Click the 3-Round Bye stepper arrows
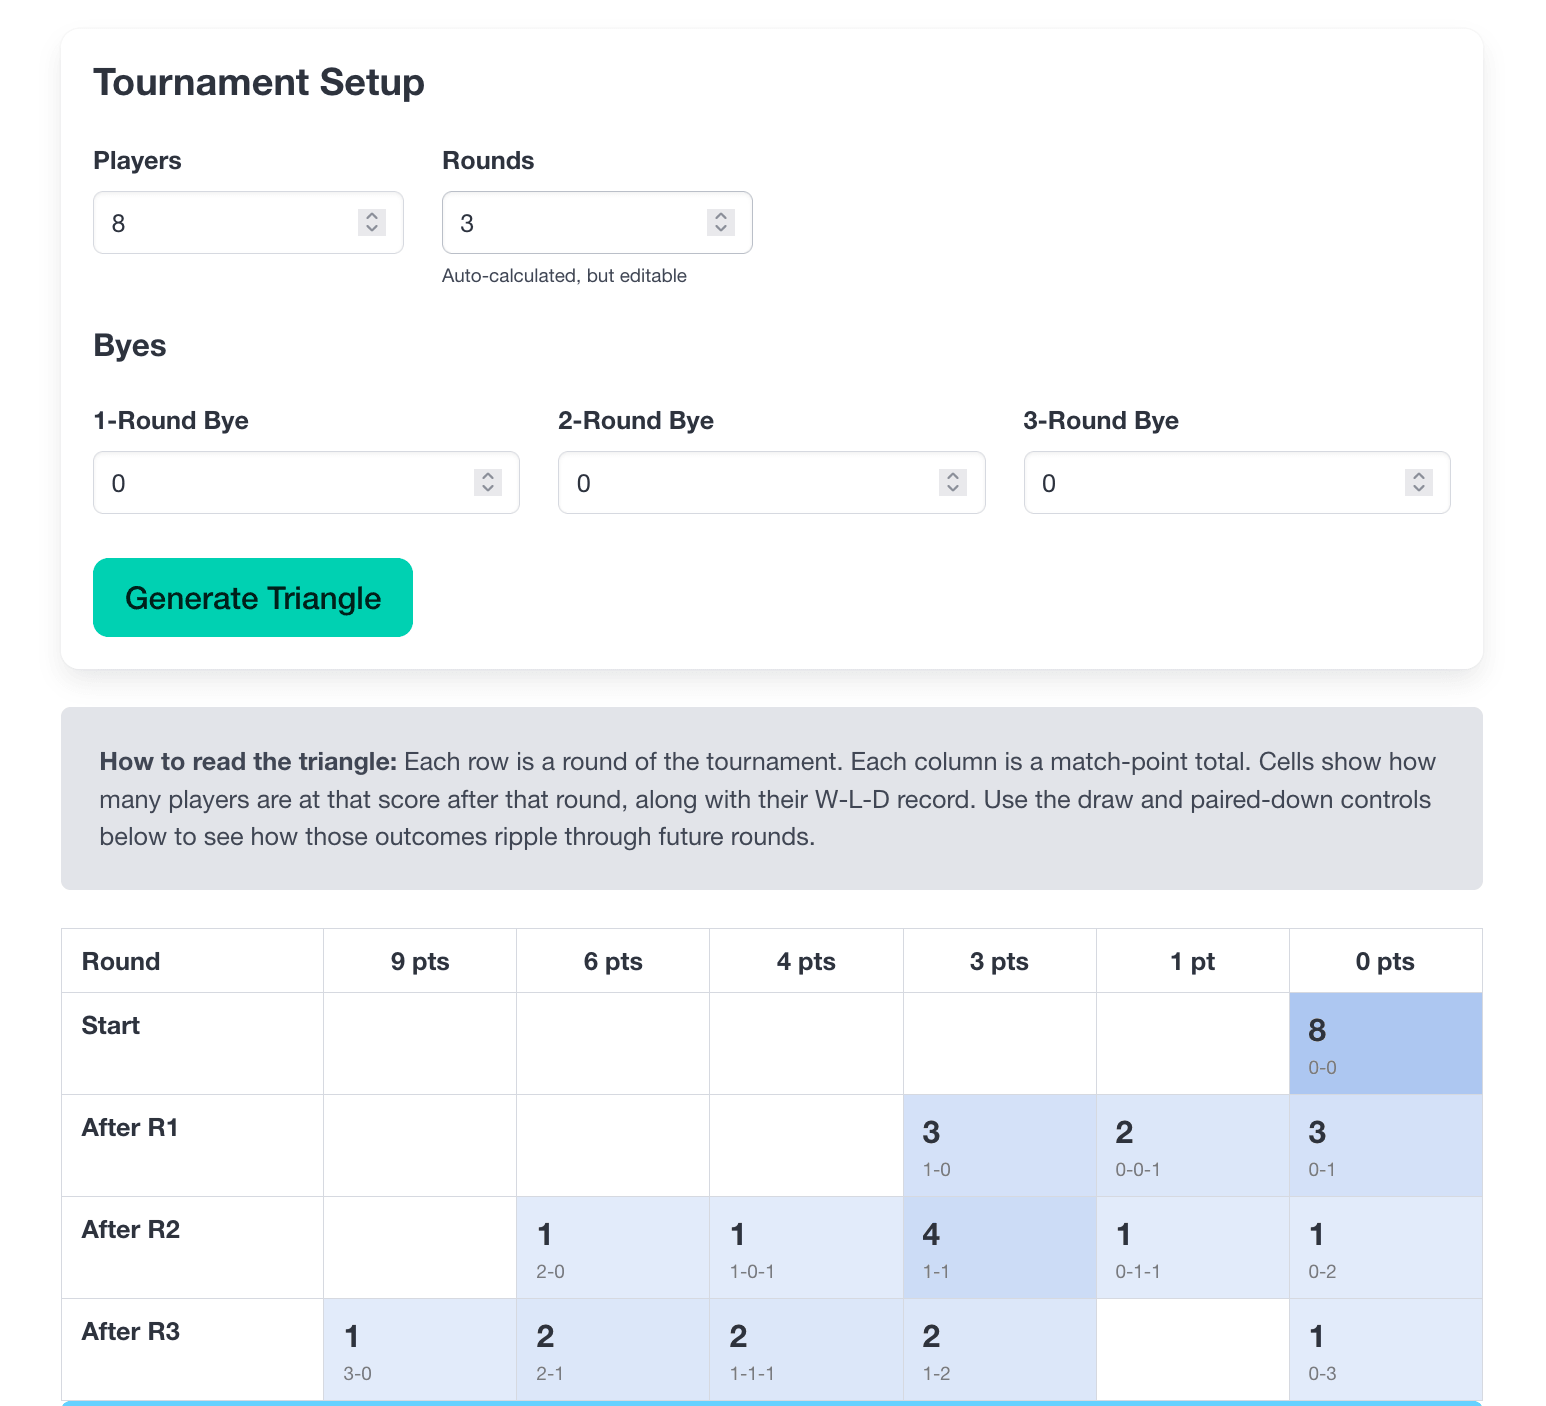Image resolution: width=1546 pixels, height=1406 pixels. click(1418, 482)
